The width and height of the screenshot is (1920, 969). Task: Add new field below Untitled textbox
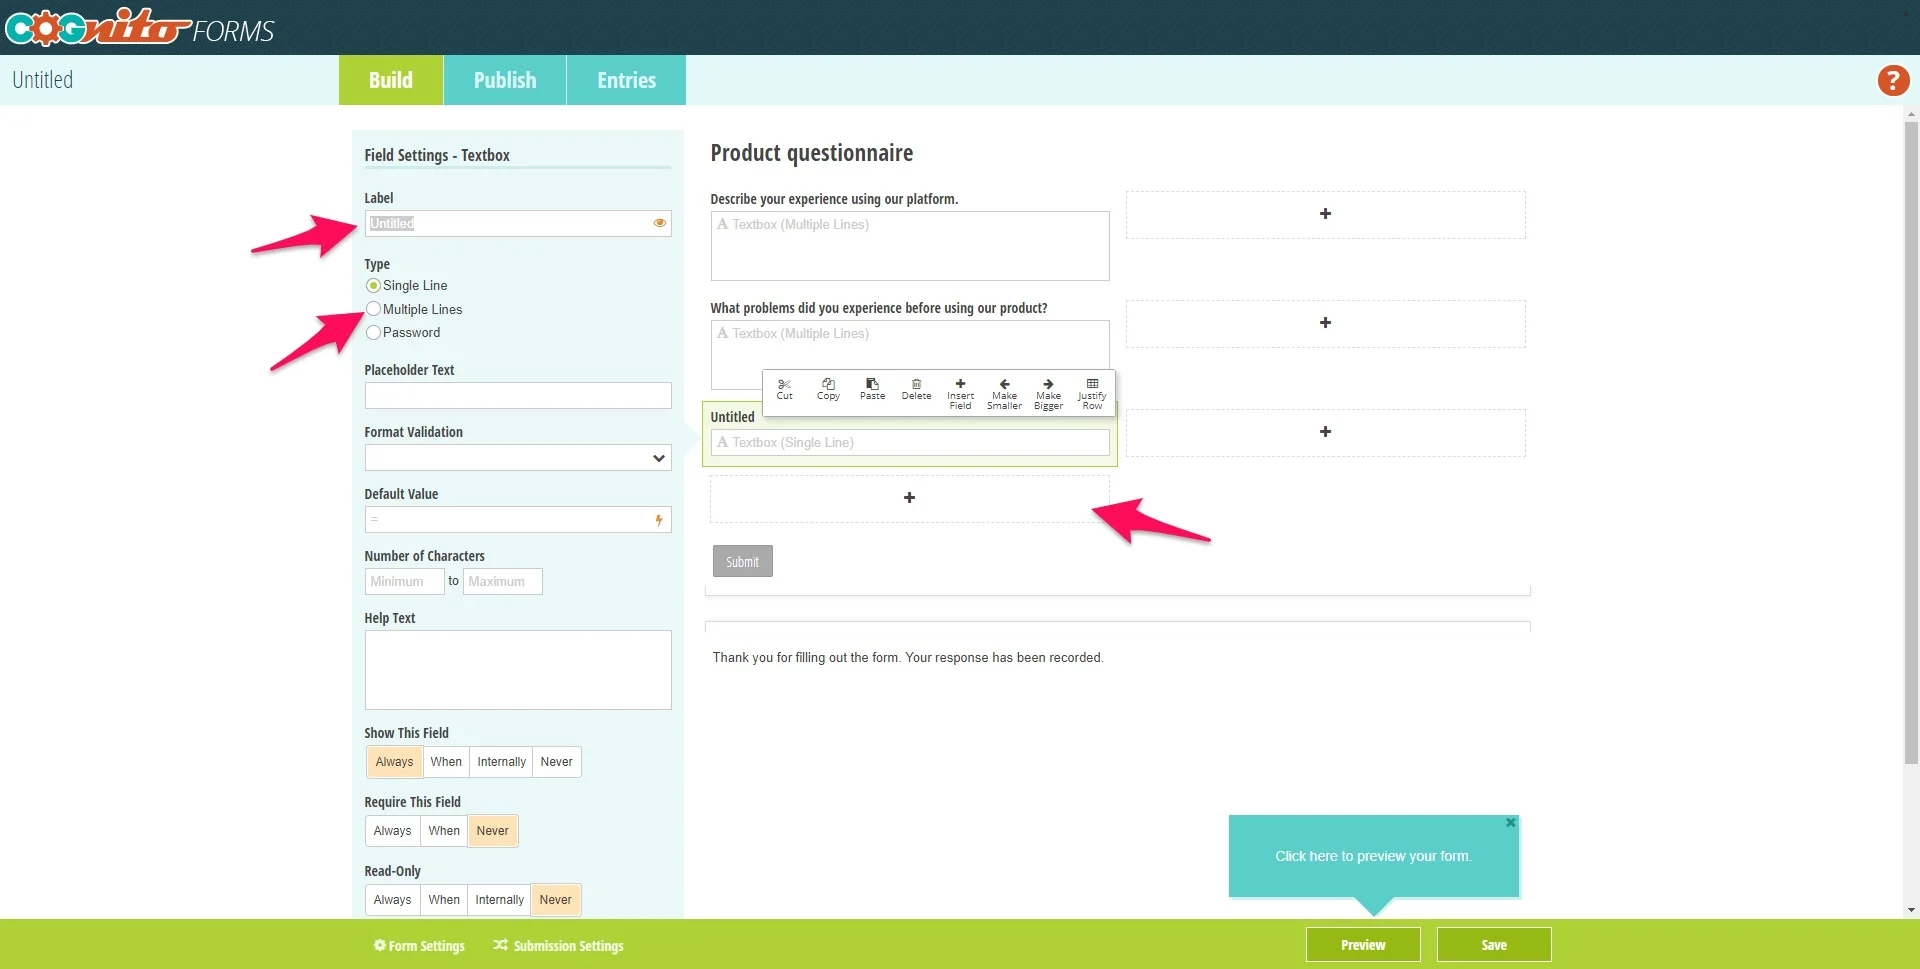point(909,498)
